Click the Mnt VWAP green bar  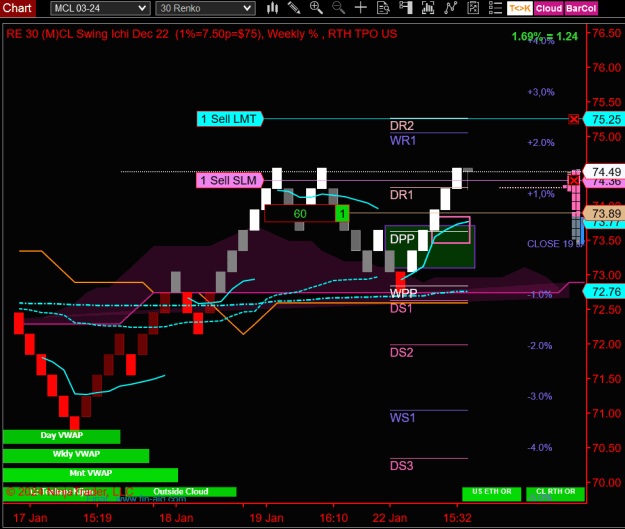[90, 474]
